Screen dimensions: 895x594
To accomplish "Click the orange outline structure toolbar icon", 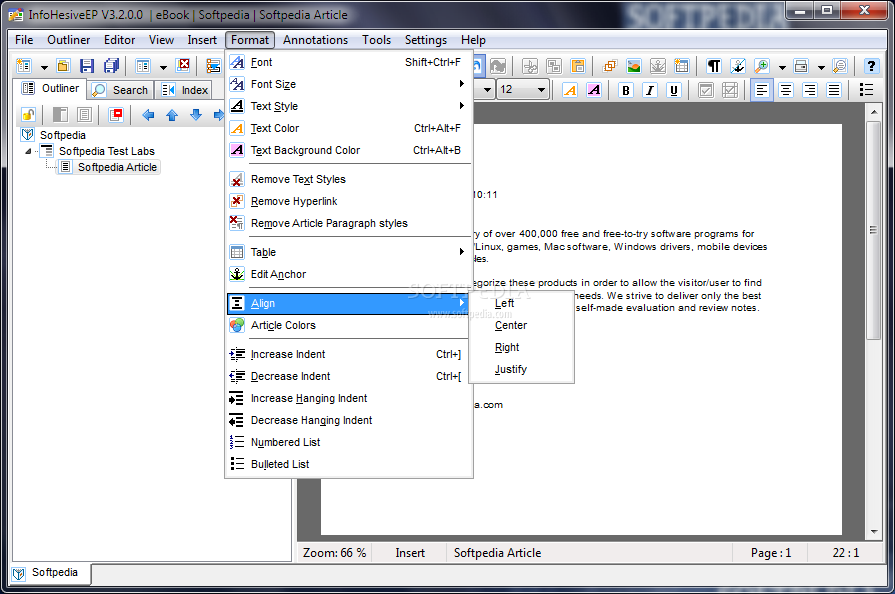I will click(x=213, y=66).
